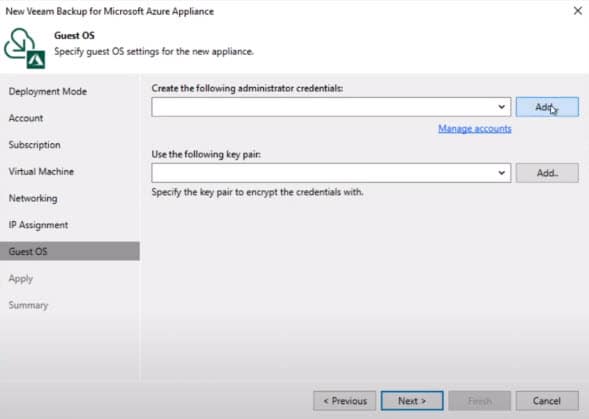Click the Previous button

[x=344, y=401]
